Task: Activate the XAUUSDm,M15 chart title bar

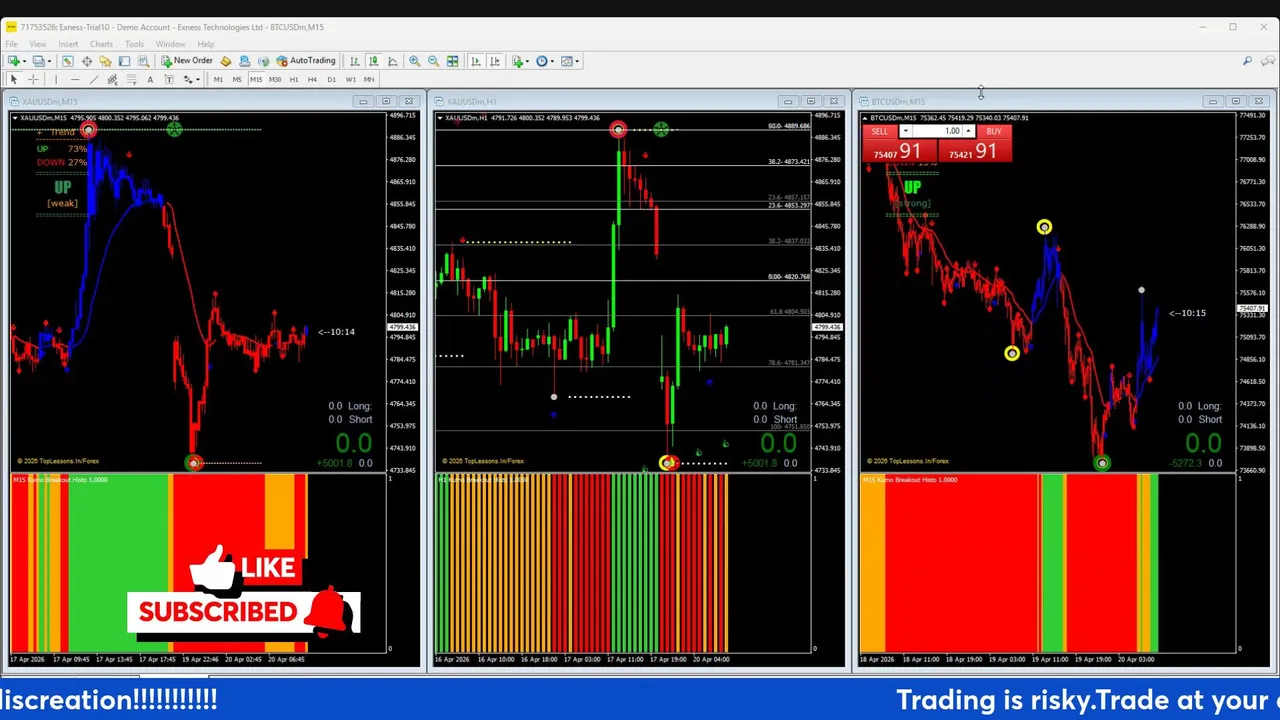Action: click(213, 101)
